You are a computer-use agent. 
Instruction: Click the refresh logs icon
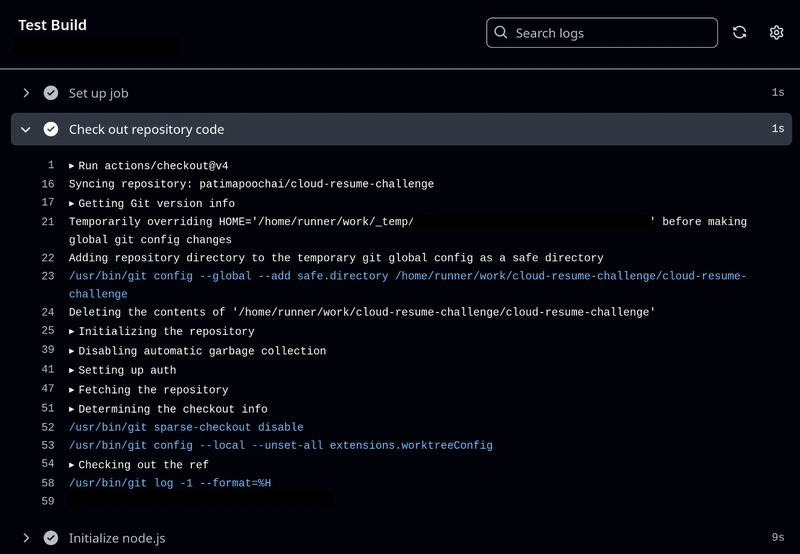(739, 33)
